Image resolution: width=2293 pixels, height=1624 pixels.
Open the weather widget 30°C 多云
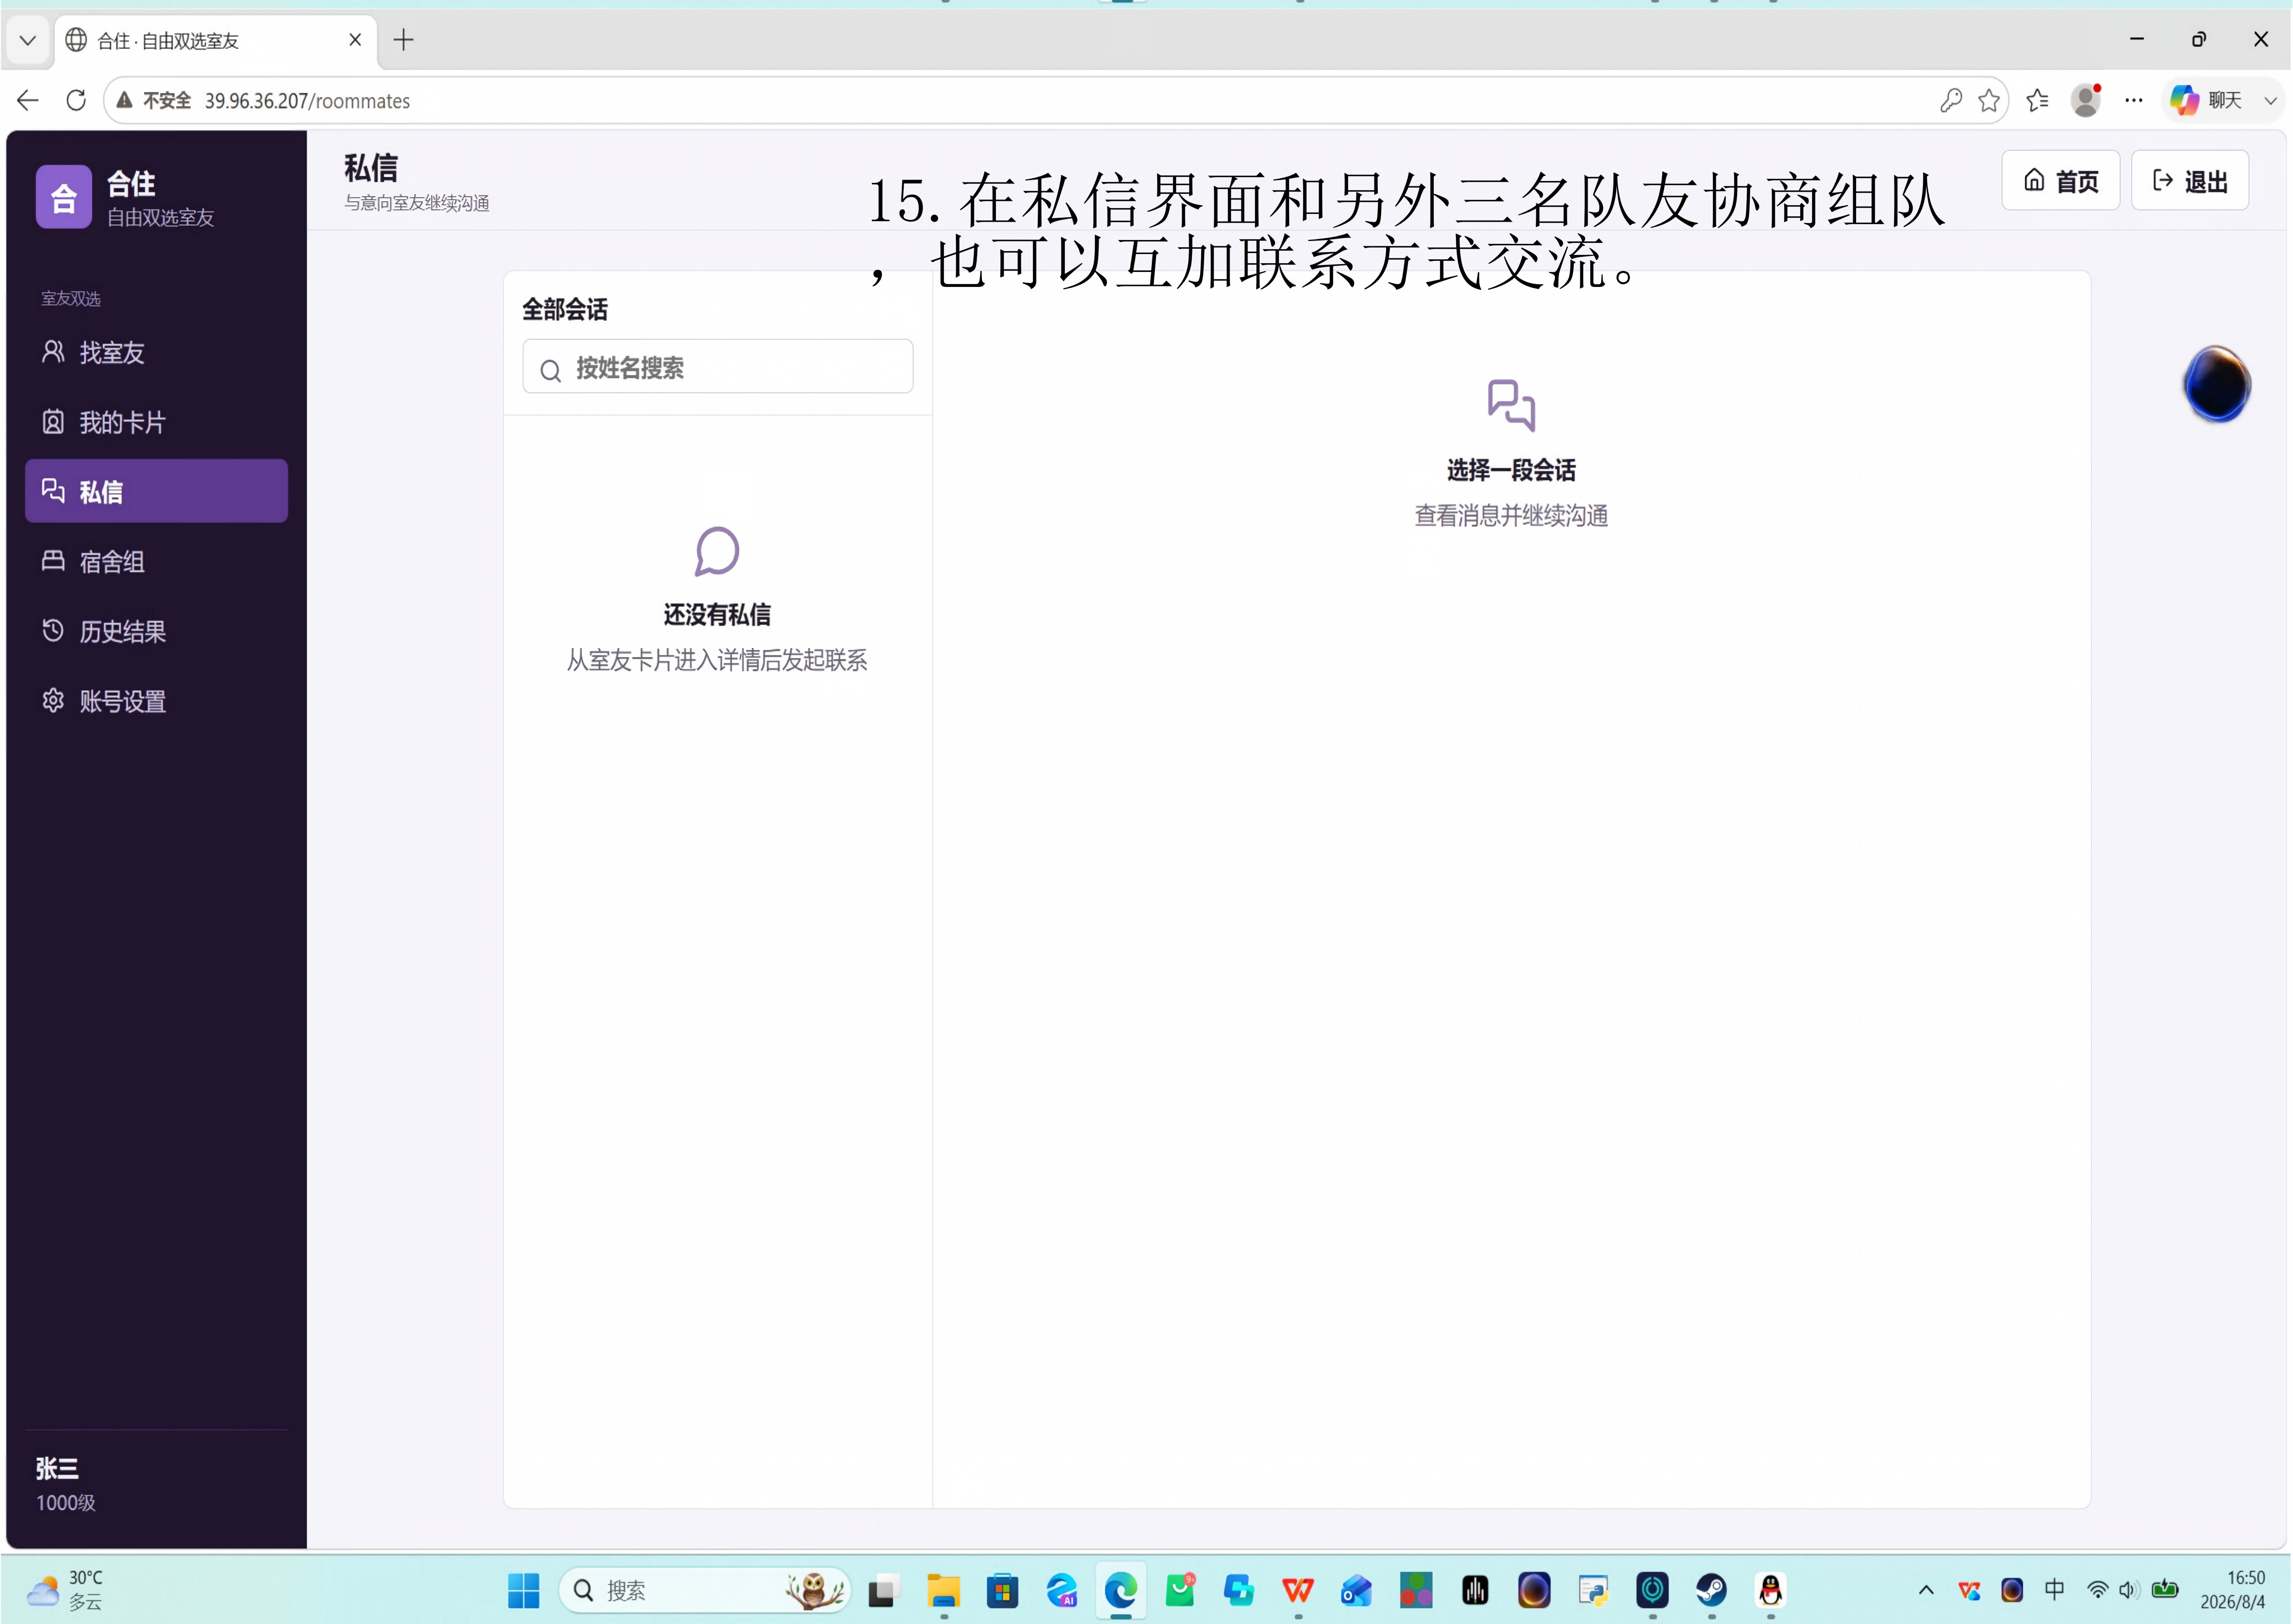click(x=66, y=1590)
